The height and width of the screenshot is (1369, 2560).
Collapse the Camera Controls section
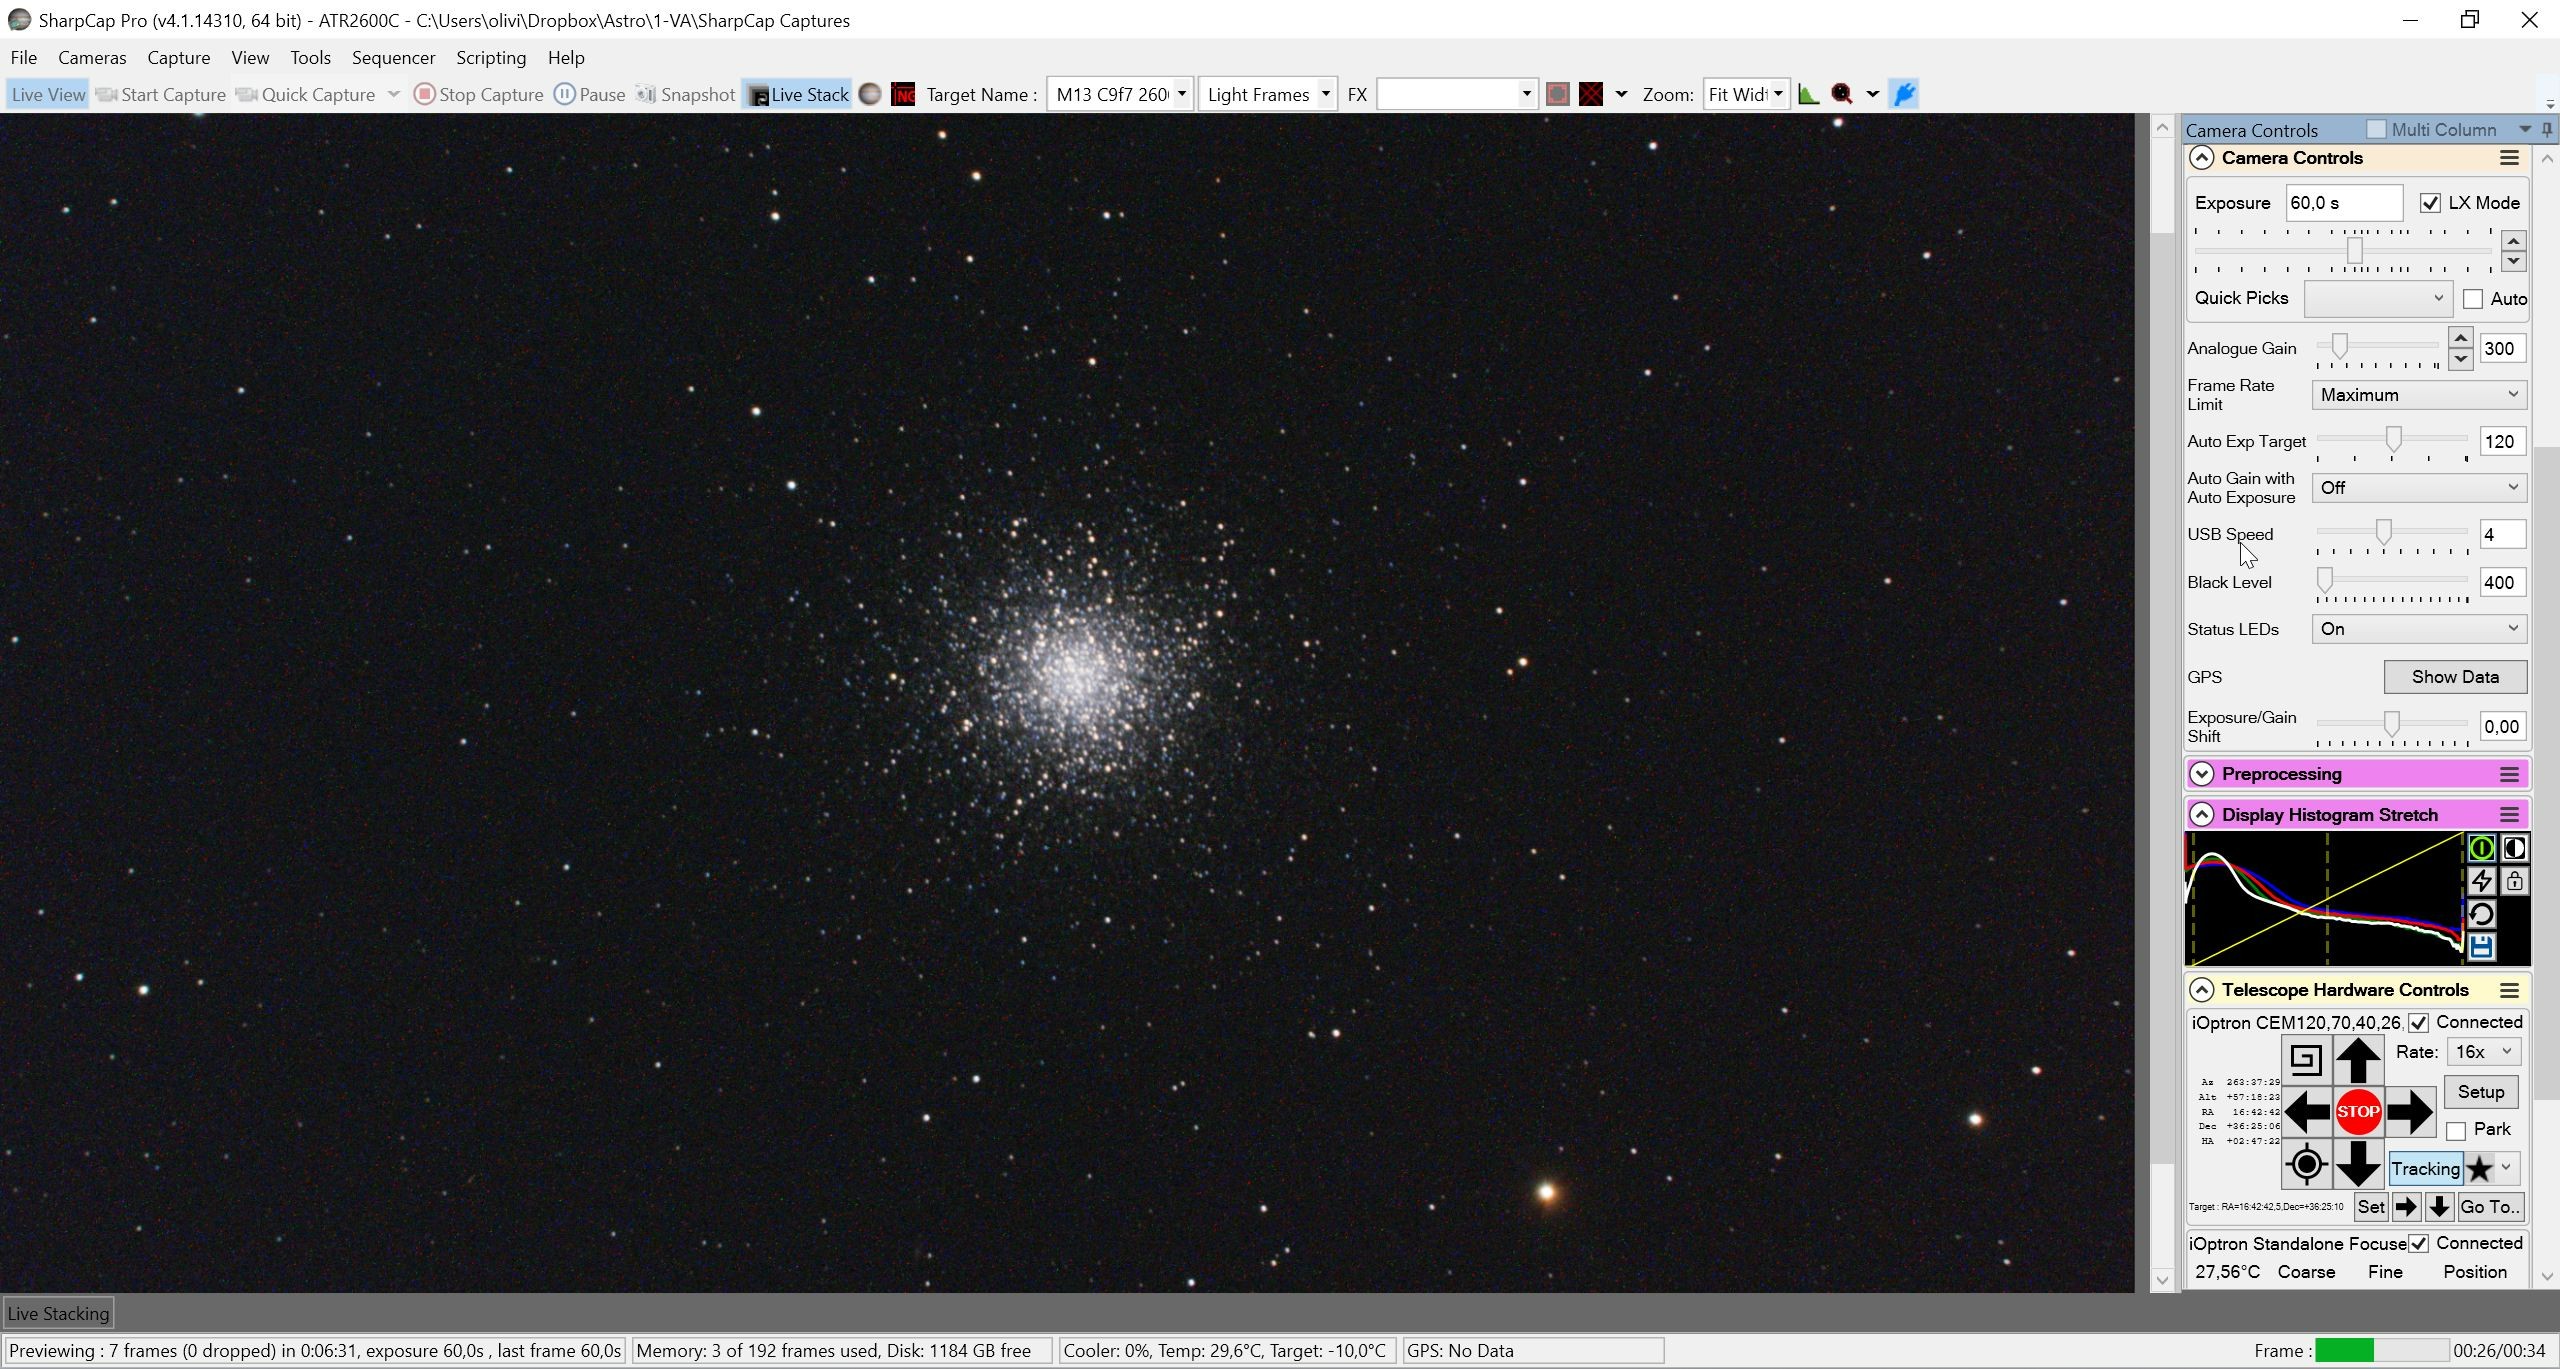(2201, 158)
